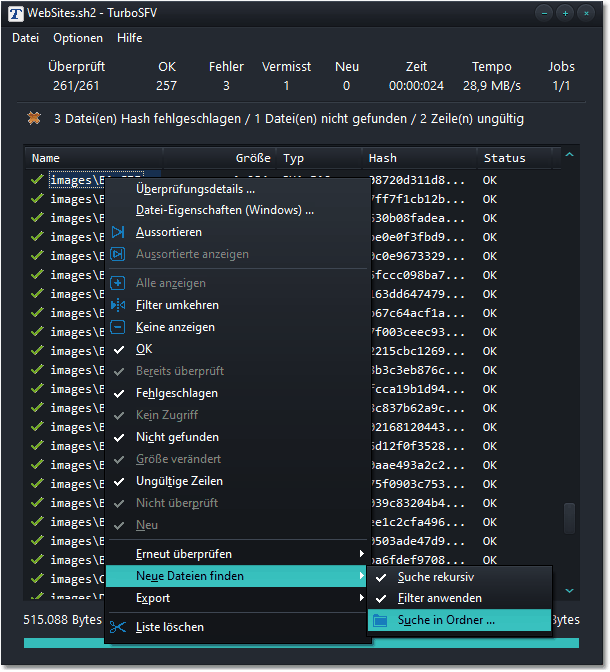Toggle Suche rekursiv option

click(x=459, y=577)
